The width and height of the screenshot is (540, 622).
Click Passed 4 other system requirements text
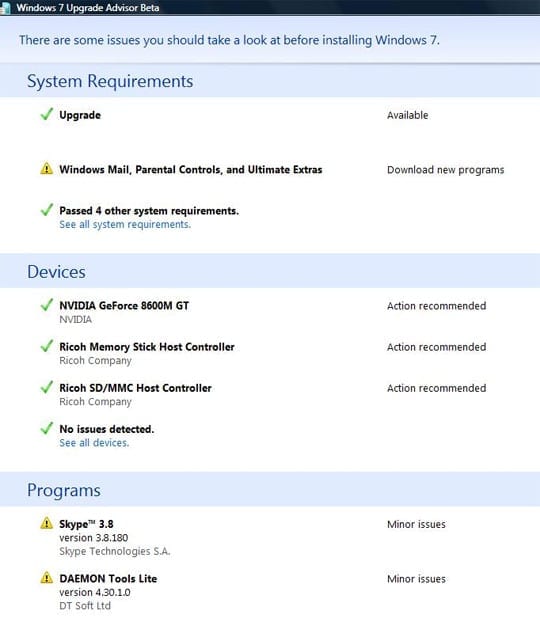click(x=149, y=211)
